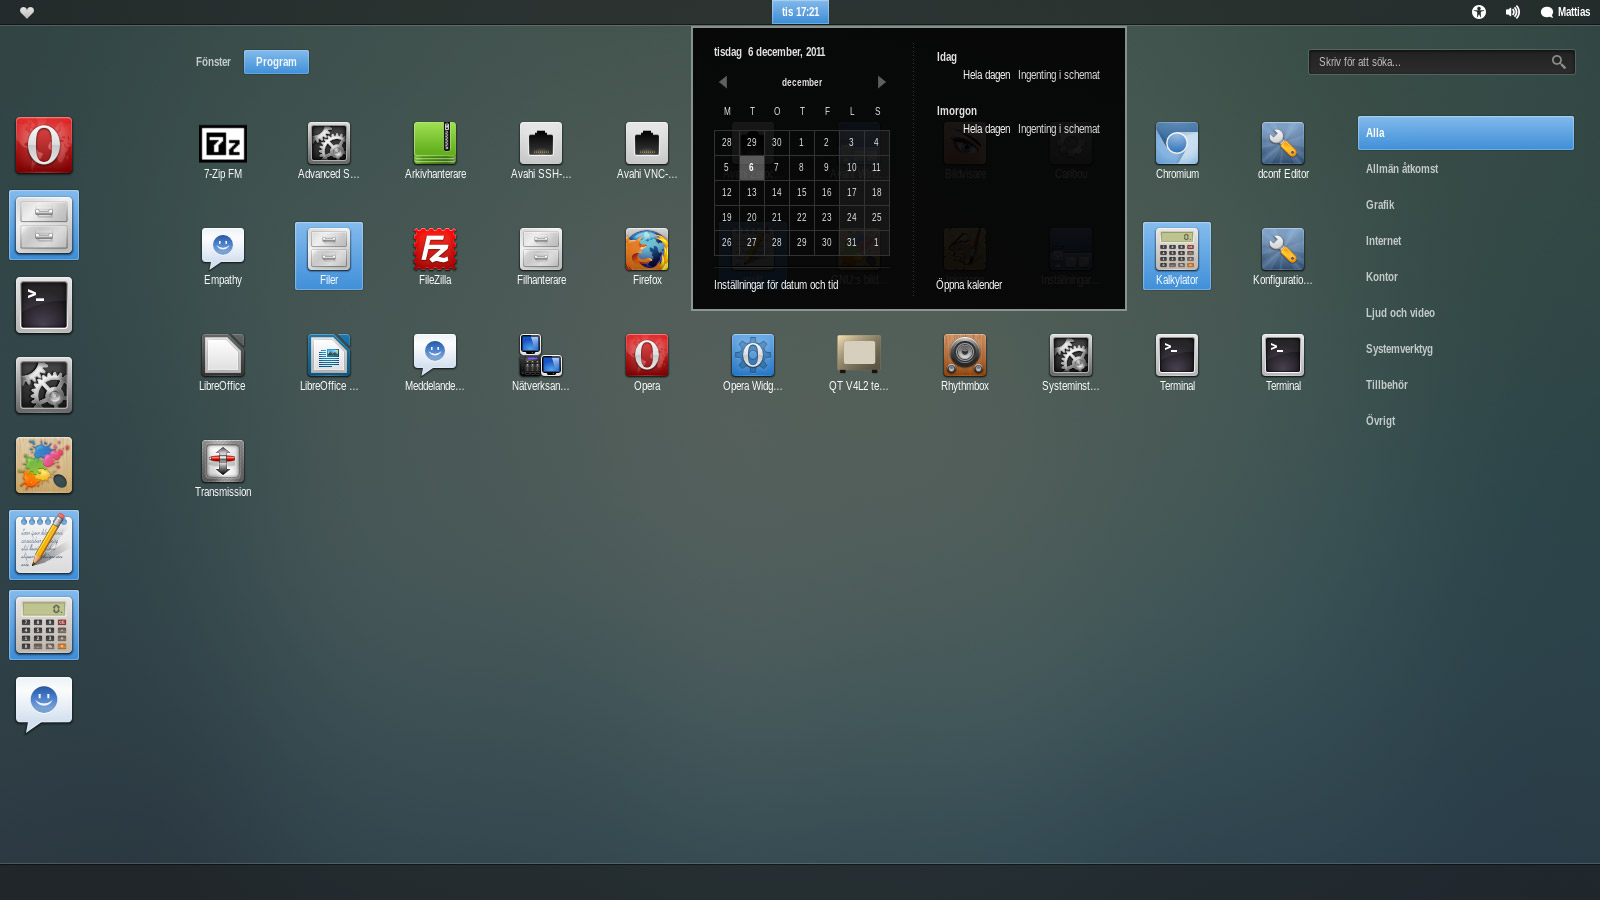This screenshot has height=900, width=1600.
Task: Click the volume icon in the top bar
Action: pyautogui.click(x=1512, y=12)
